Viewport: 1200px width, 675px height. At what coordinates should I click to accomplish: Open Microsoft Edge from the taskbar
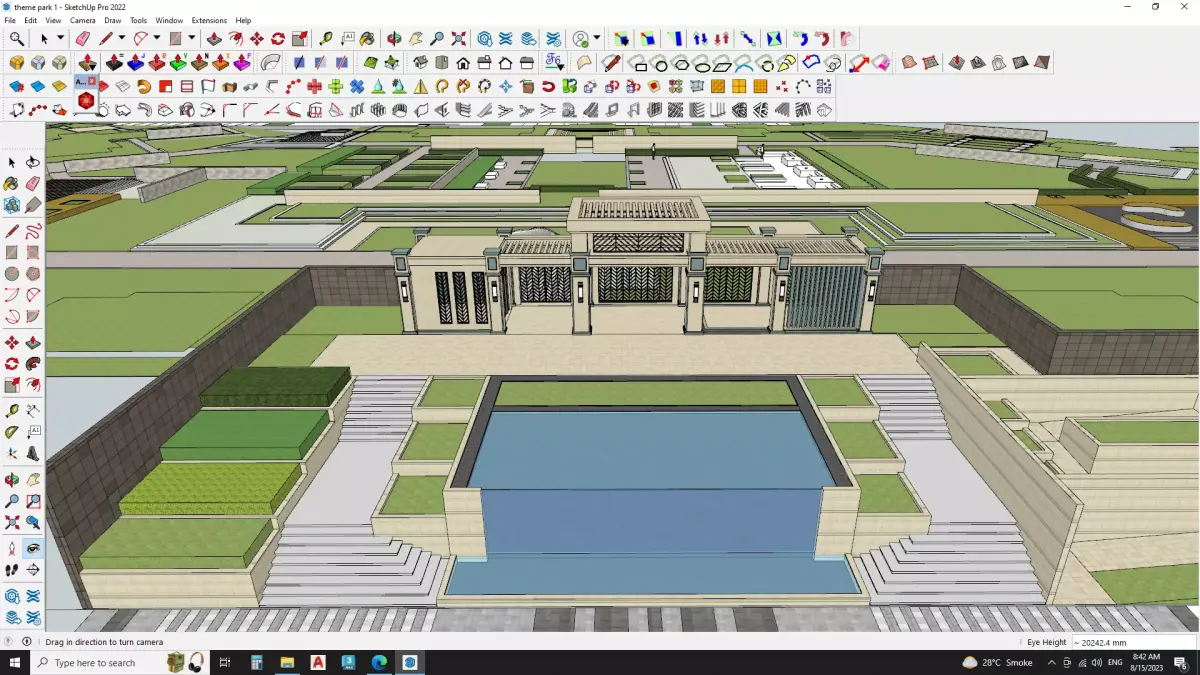[x=379, y=662]
